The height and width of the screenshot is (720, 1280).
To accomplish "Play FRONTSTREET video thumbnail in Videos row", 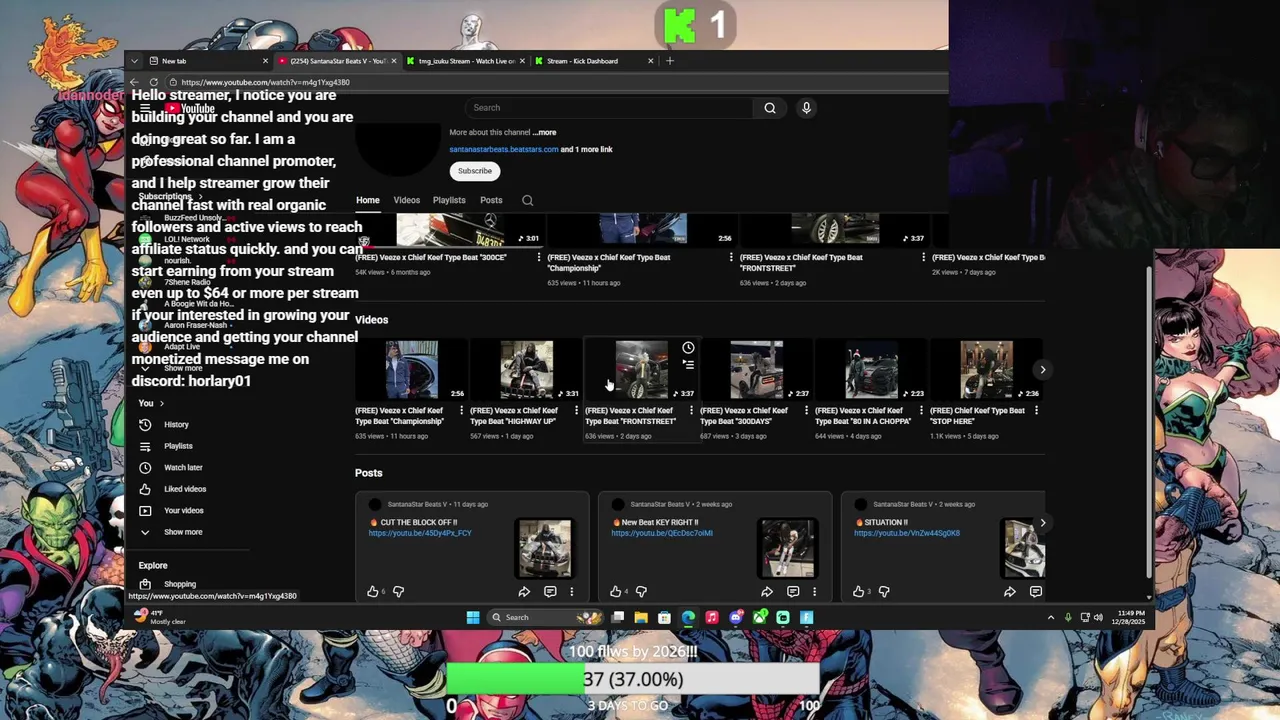I will click(x=641, y=369).
